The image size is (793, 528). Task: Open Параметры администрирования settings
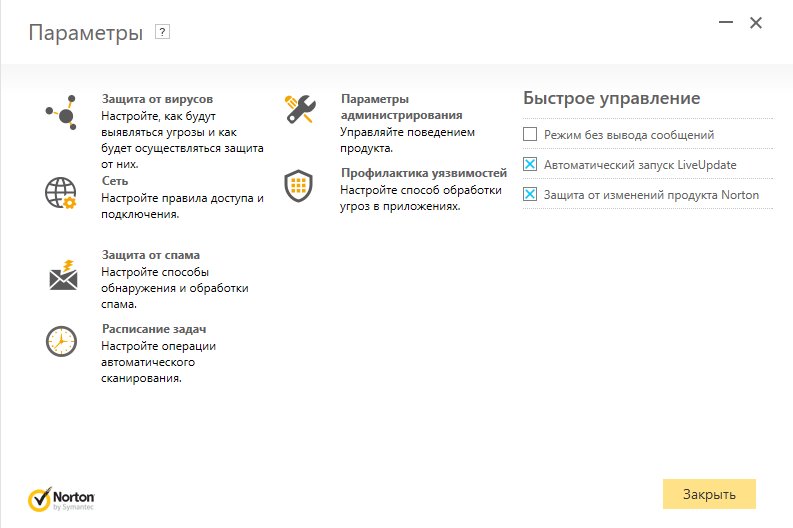coord(402,107)
